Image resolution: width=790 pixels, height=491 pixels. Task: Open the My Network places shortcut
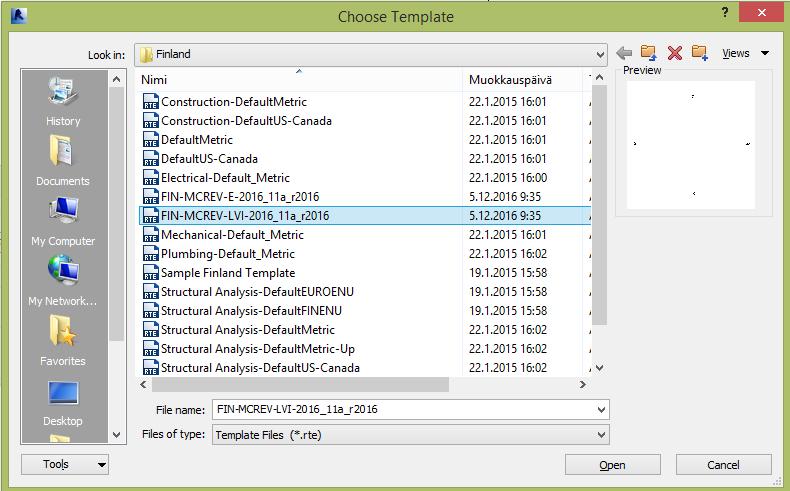[x=63, y=281]
